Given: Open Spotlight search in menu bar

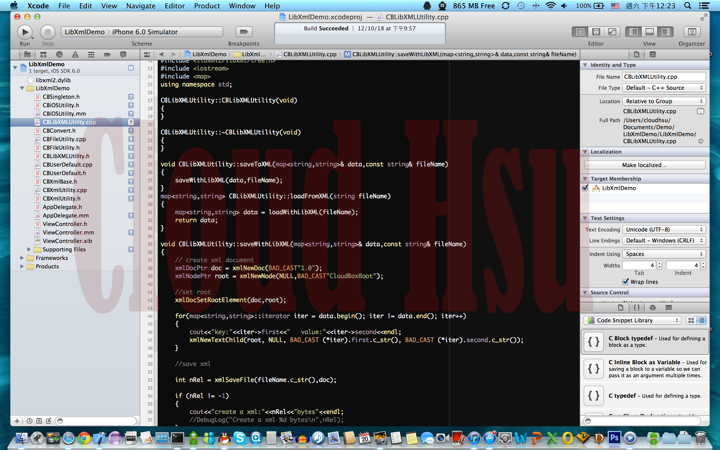Looking at the screenshot, I should click(687, 6).
